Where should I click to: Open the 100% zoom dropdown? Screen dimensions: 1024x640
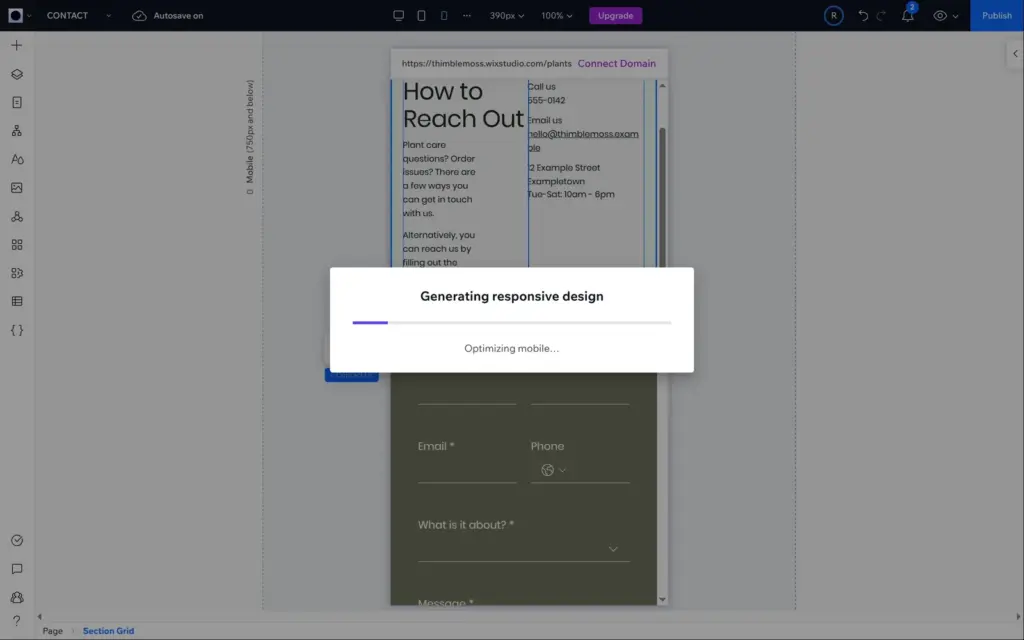coord(556,16)
